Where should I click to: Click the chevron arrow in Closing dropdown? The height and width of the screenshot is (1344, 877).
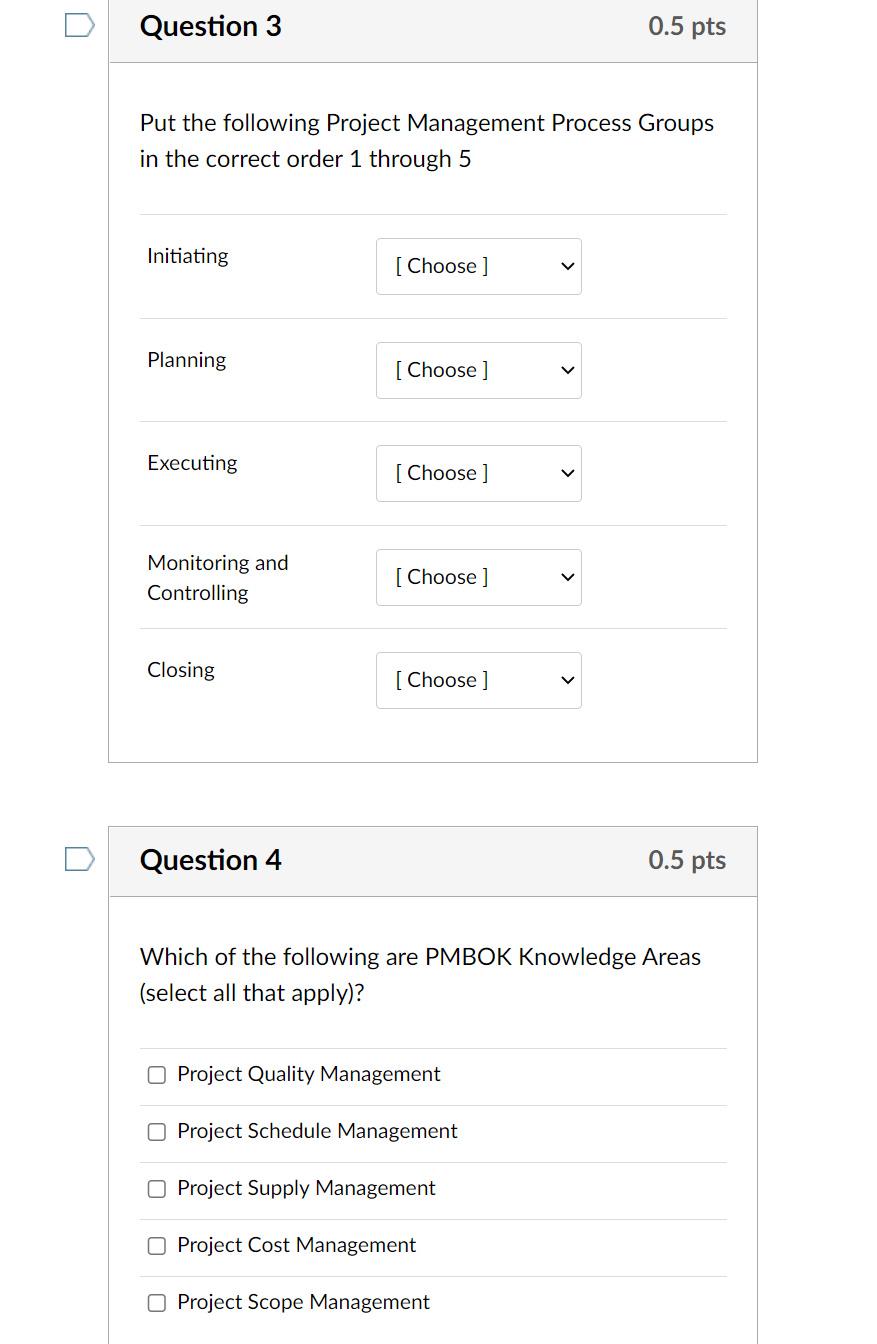(567, 681)
